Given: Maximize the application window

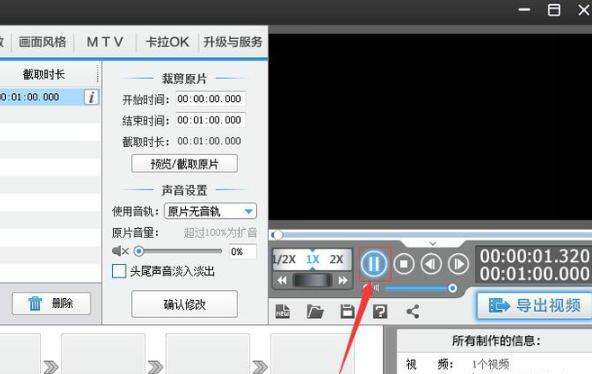Looking at the screenshot, I should coord(554,10).
